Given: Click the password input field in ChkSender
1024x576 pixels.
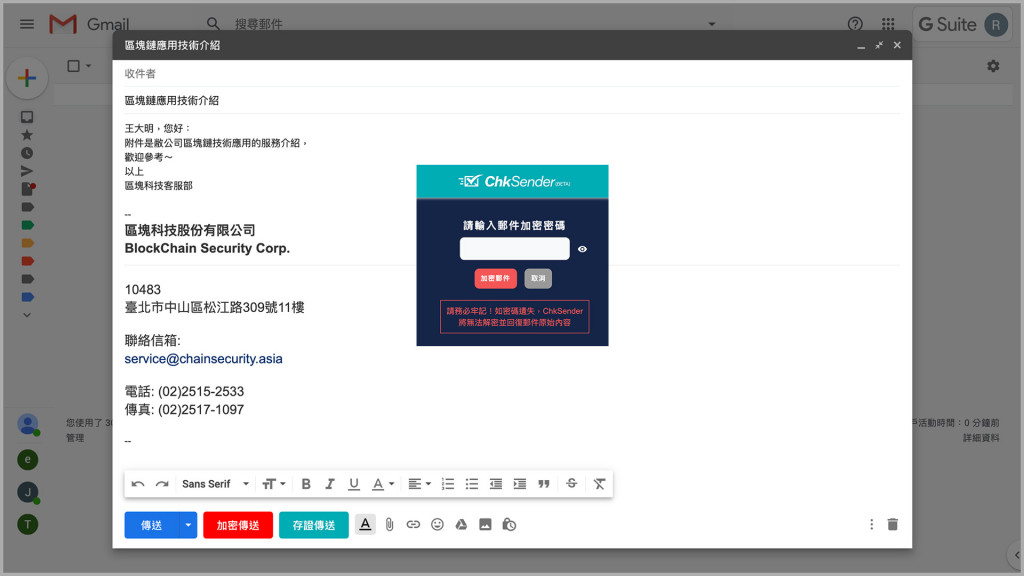Looking at the screenshot, I should pyautogui.click(x=515, y=249).
